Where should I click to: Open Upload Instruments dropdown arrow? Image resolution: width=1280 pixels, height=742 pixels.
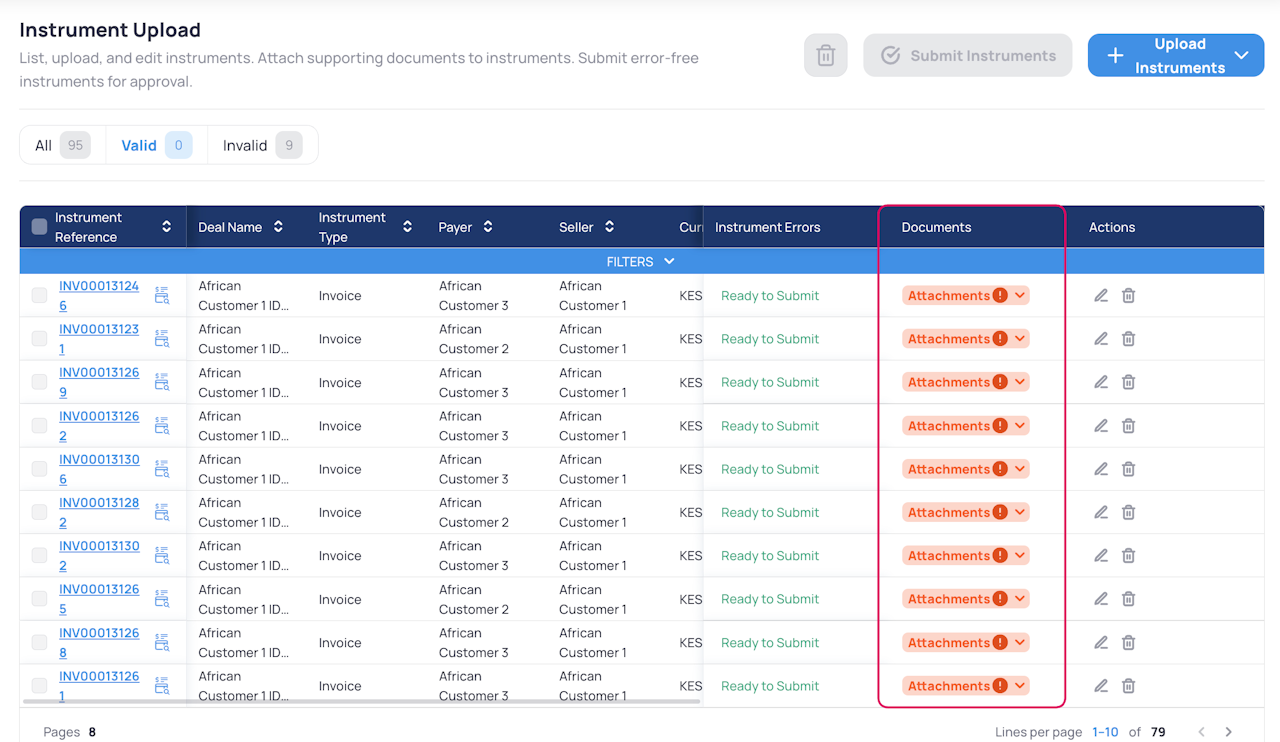[1241, 56]
